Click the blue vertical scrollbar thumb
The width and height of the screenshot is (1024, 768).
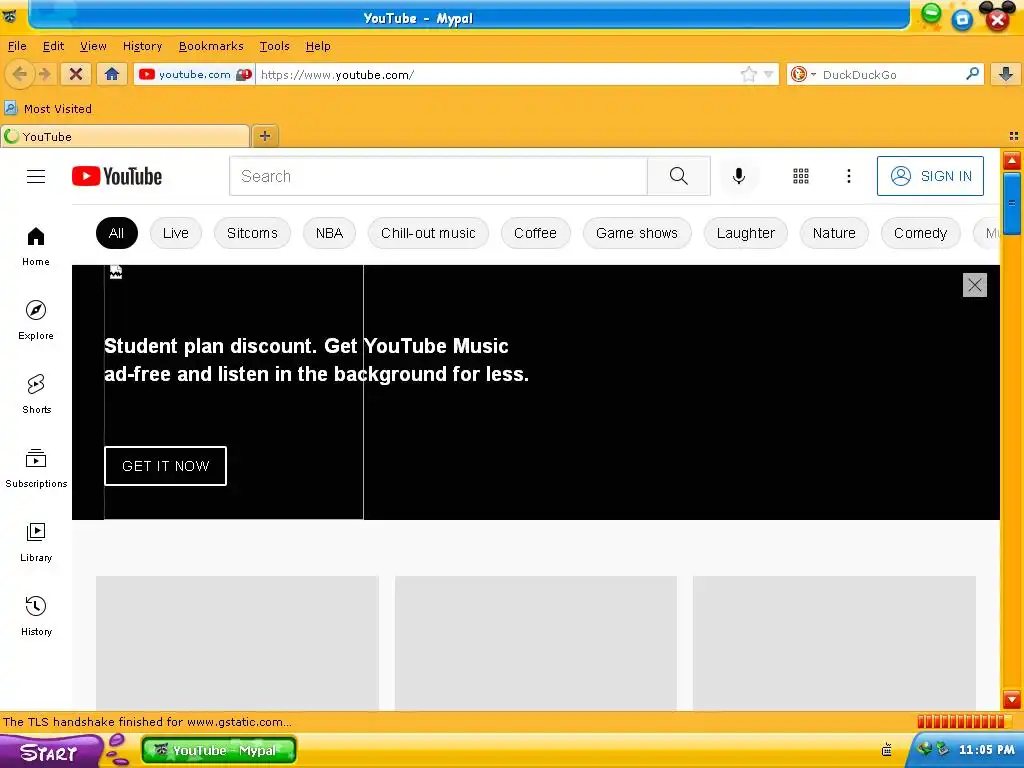[x=1012, y=203]
